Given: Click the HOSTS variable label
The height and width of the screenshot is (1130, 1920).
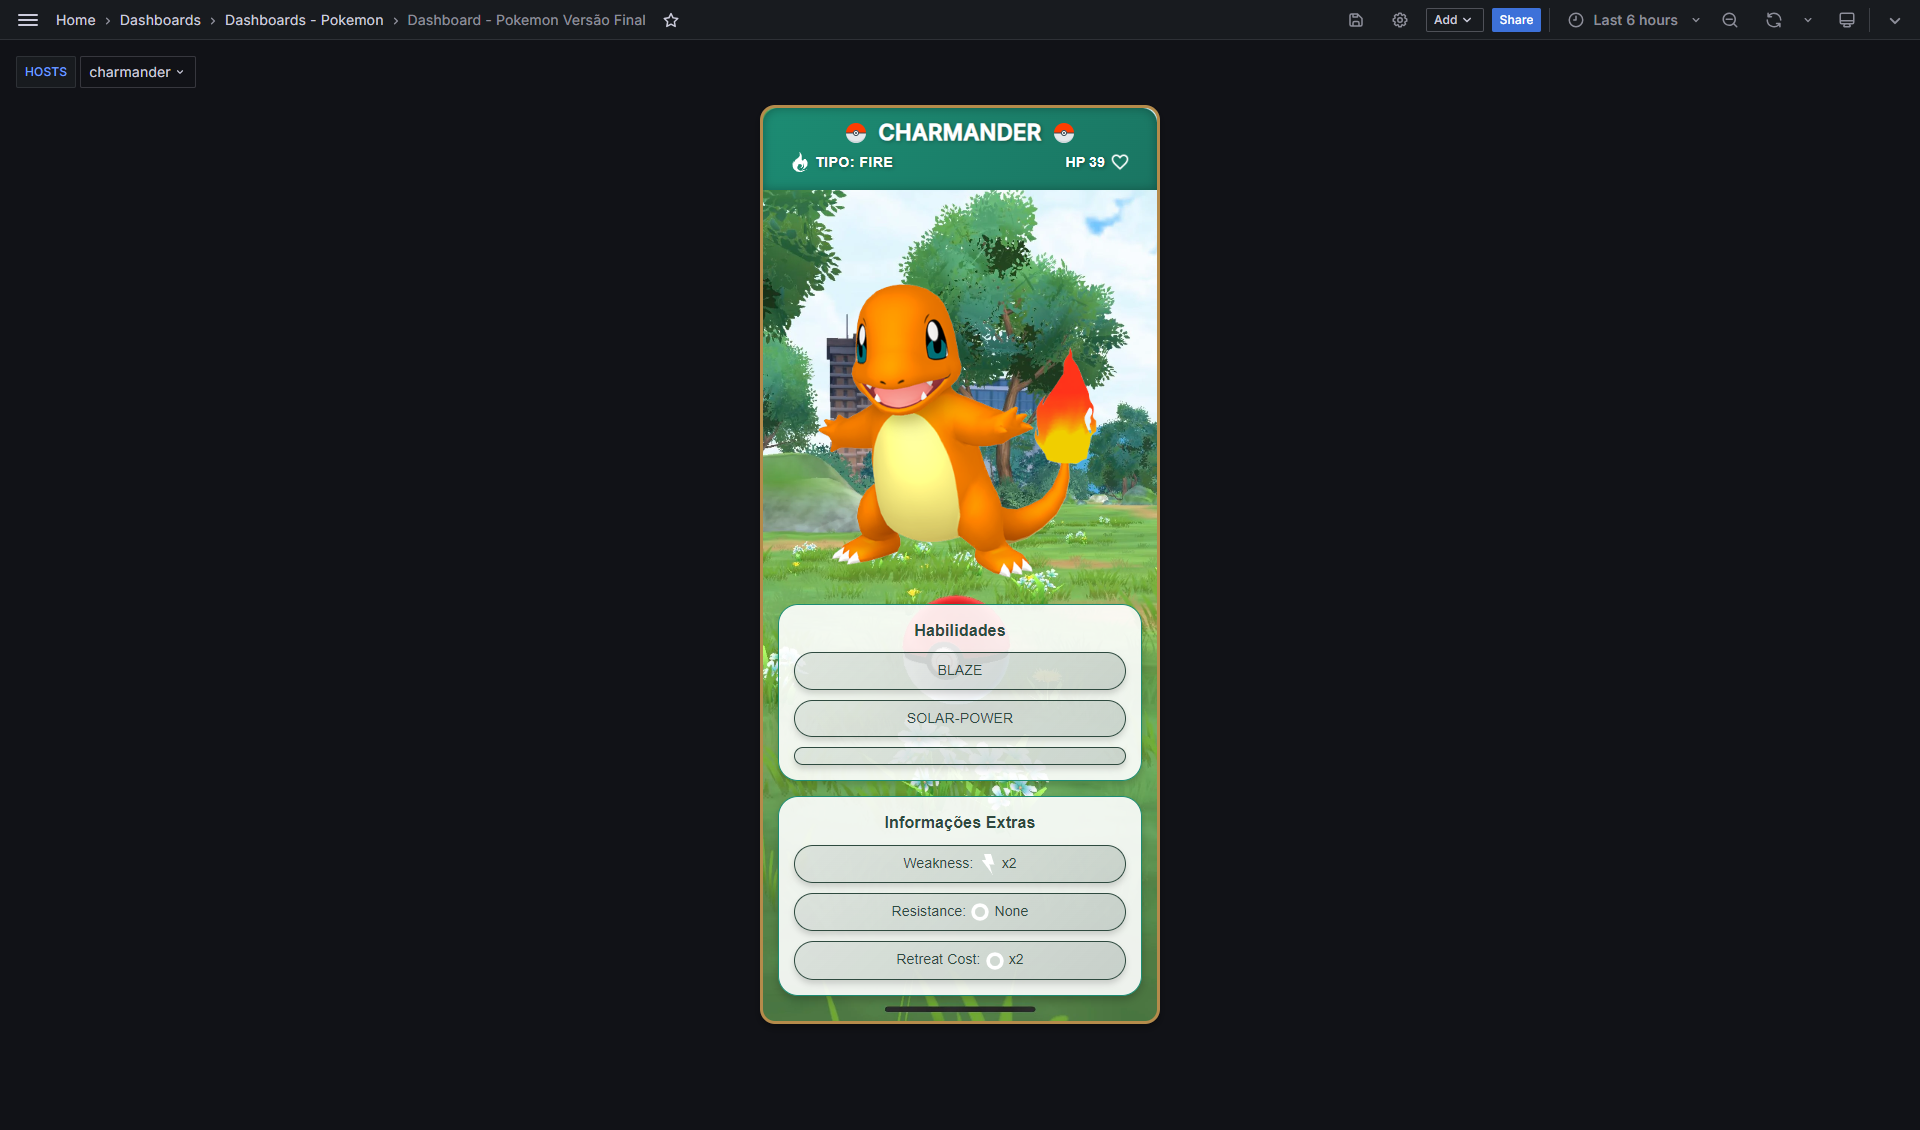Looking at the screenshot, I should point(46,72).
